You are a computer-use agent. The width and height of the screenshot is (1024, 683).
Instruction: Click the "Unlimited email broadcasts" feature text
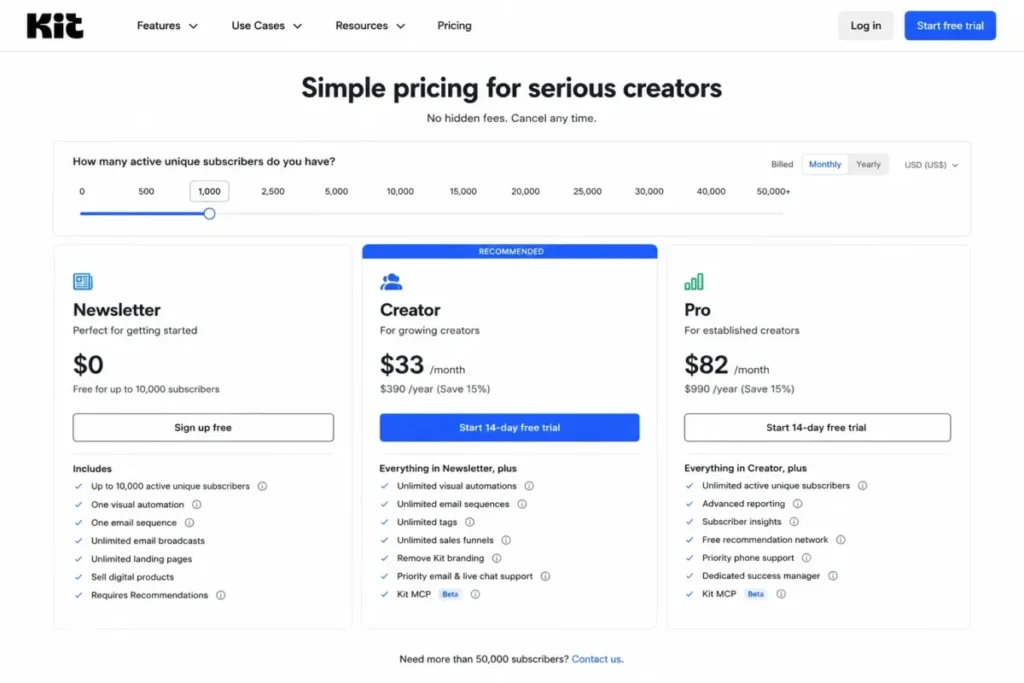(148, 541)
